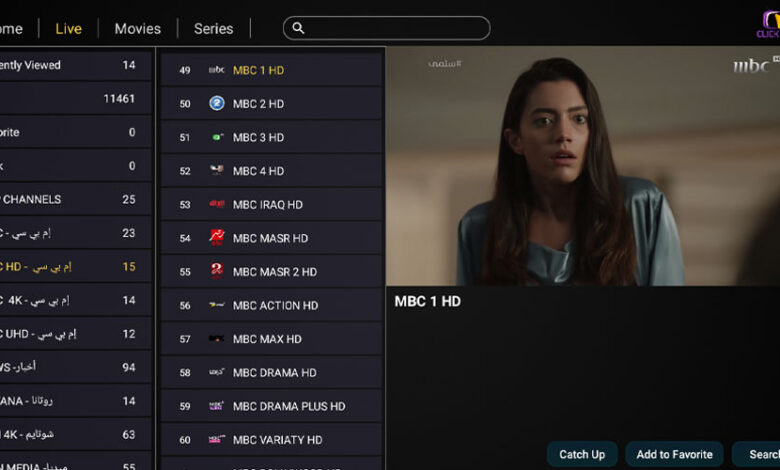Viewport: 780px width, 470px height.
Task: Play MBC ACTION HD channel
Action: point(272,305)
